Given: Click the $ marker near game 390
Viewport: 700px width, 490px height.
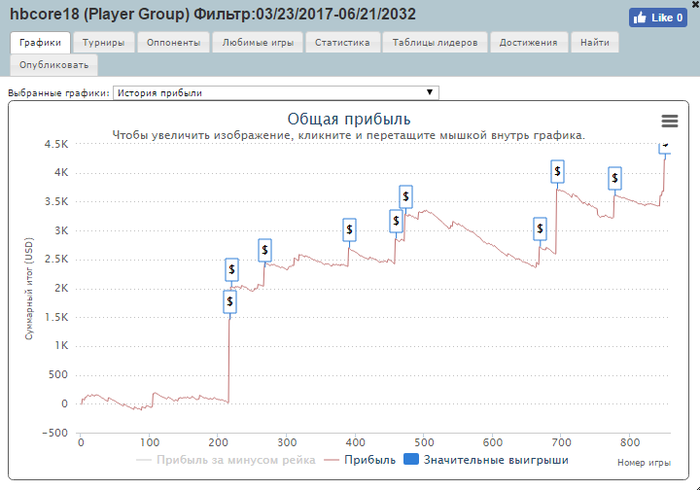Looking at the screenshot, I should coord(349,230).
